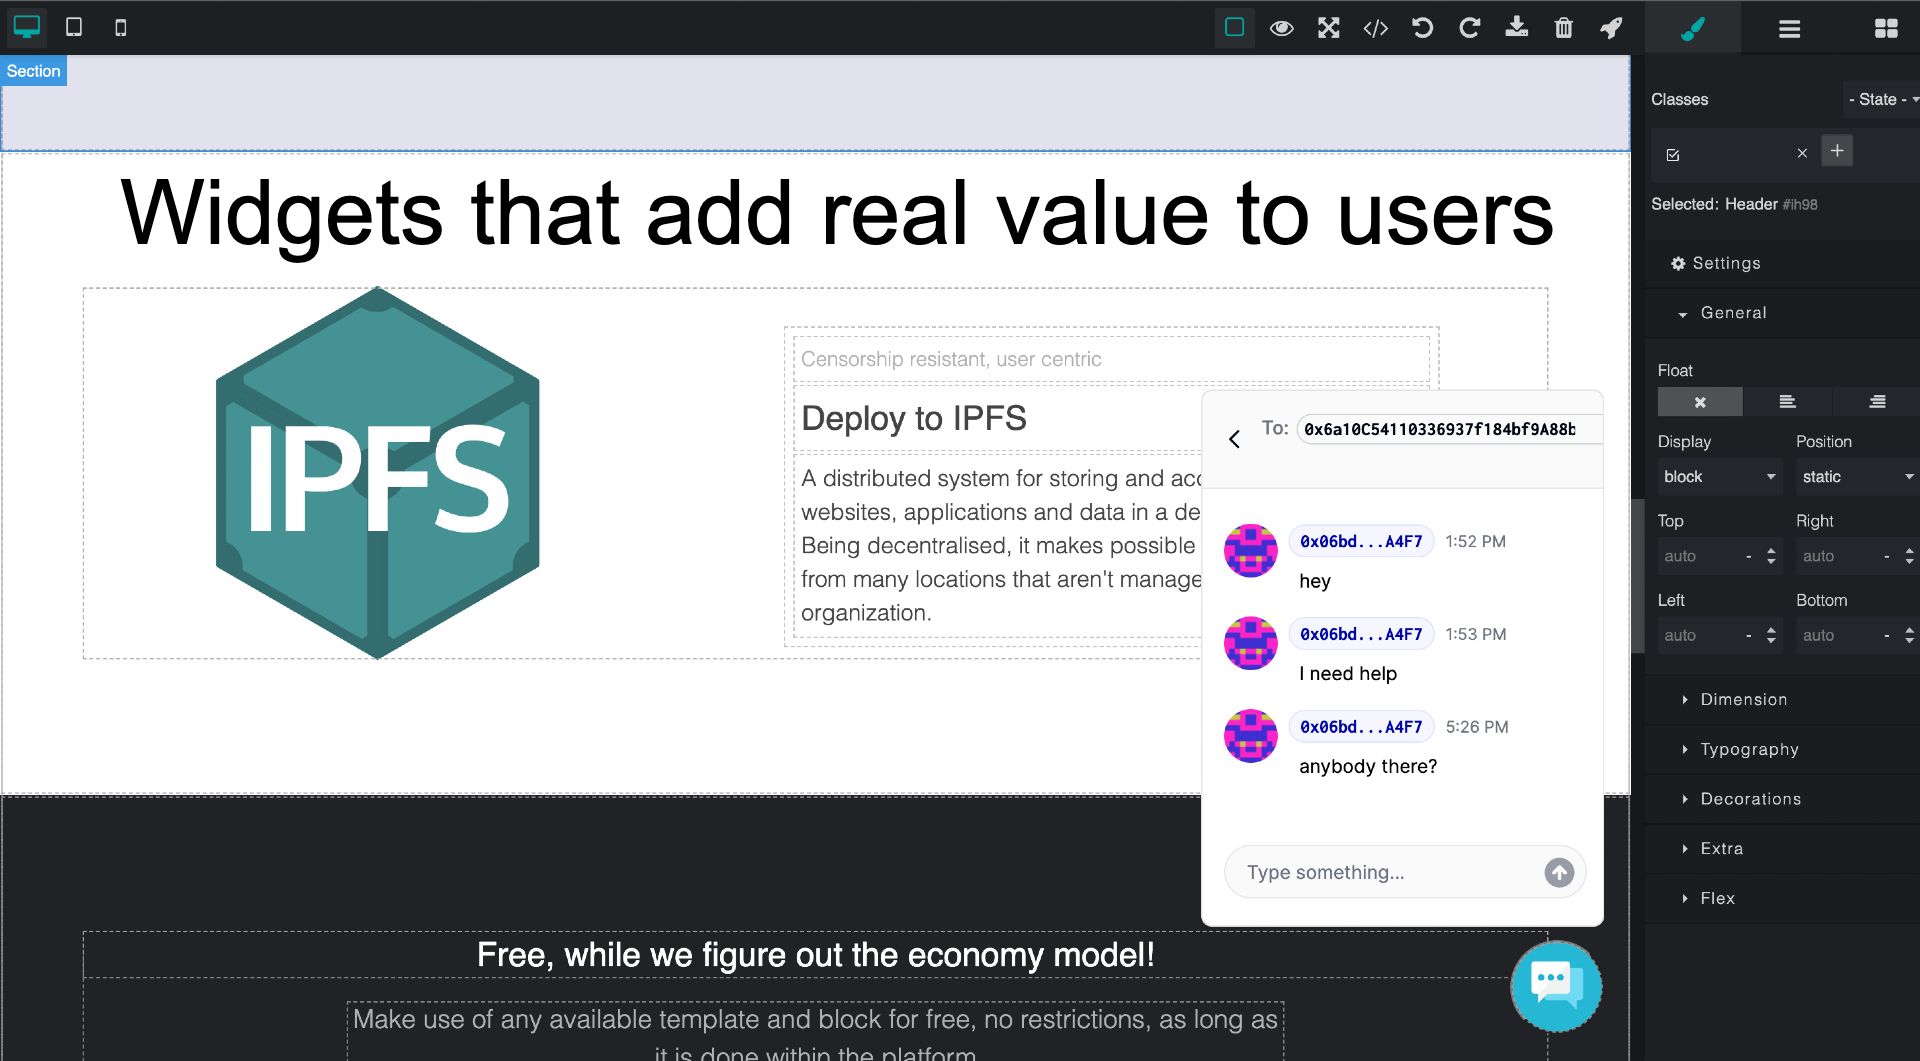Click the Left auto value field

(1698, 635)
